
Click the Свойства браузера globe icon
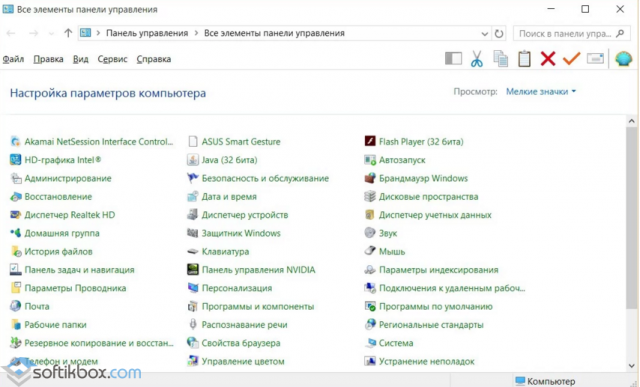point(192,343)
